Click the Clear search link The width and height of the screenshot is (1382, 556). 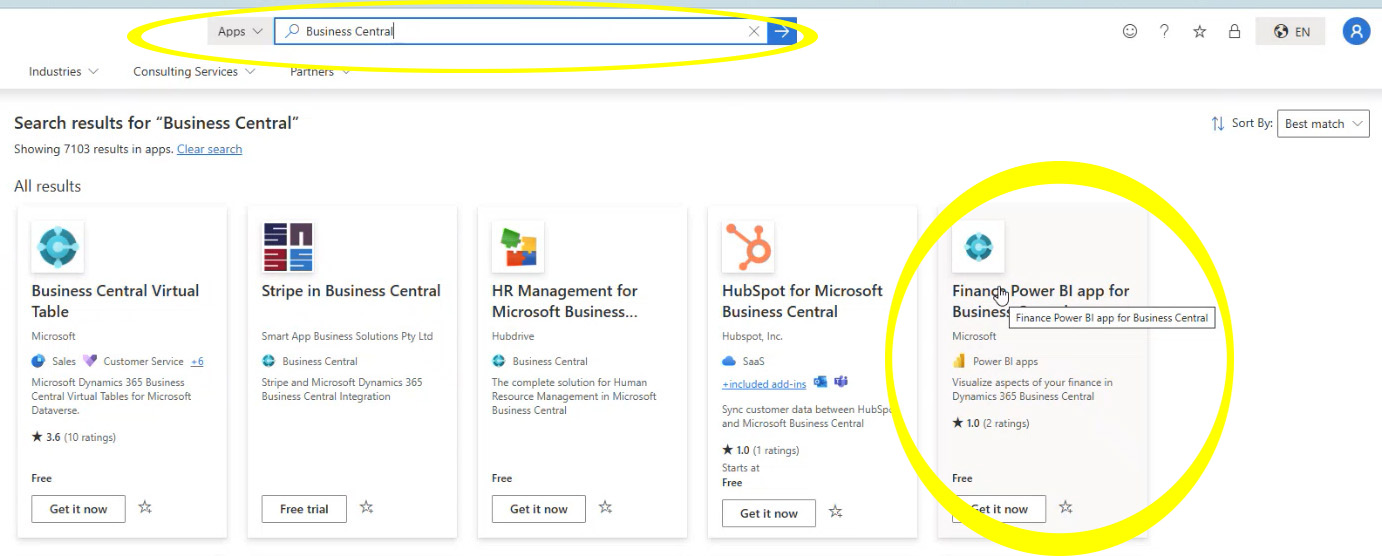click(209, 149)
